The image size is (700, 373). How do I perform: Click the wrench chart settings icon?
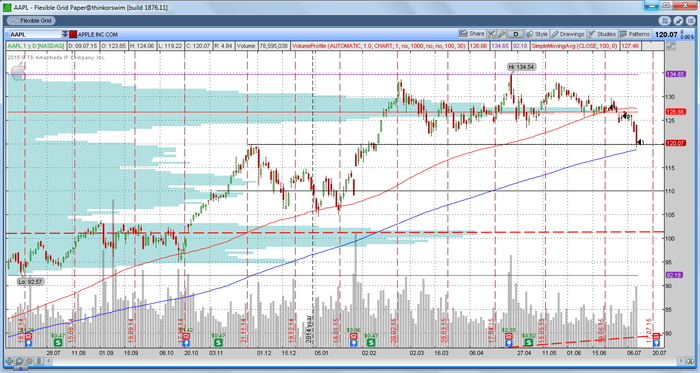pos(502,34)
